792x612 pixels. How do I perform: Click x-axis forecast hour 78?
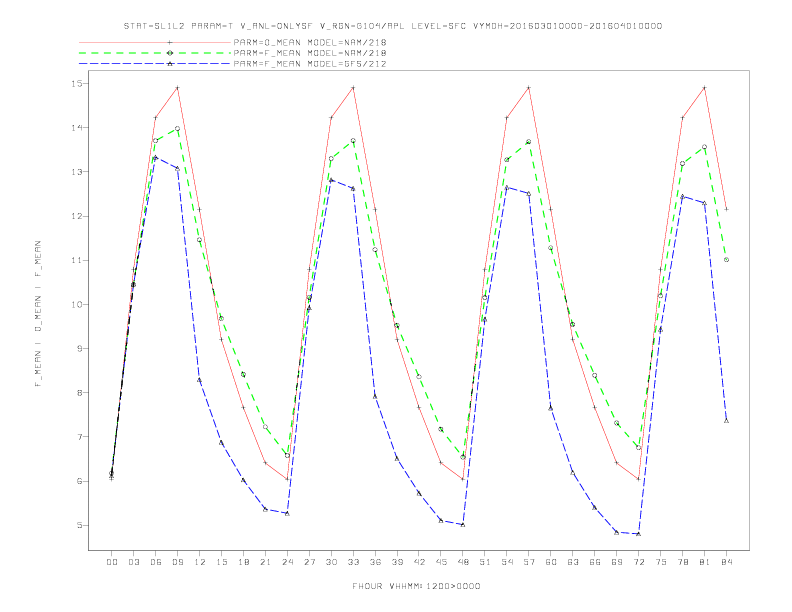click(683, 562)
